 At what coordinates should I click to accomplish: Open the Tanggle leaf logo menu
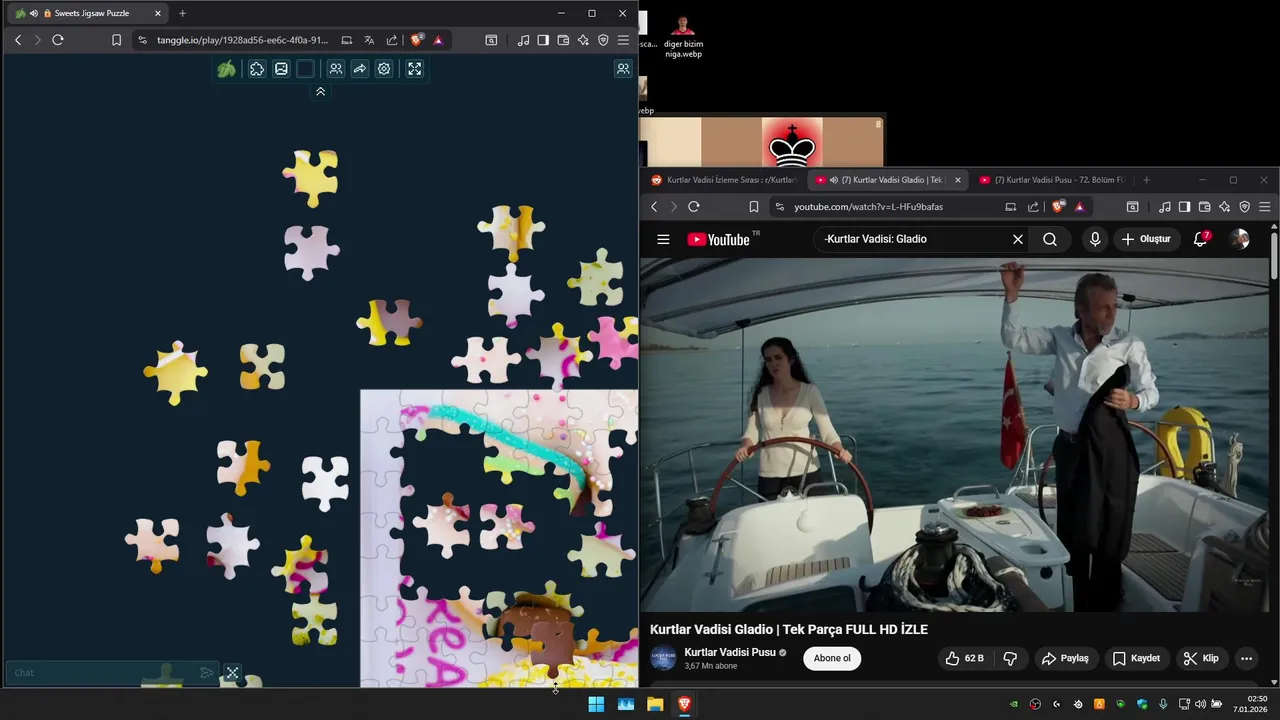[x=227, y=69]
